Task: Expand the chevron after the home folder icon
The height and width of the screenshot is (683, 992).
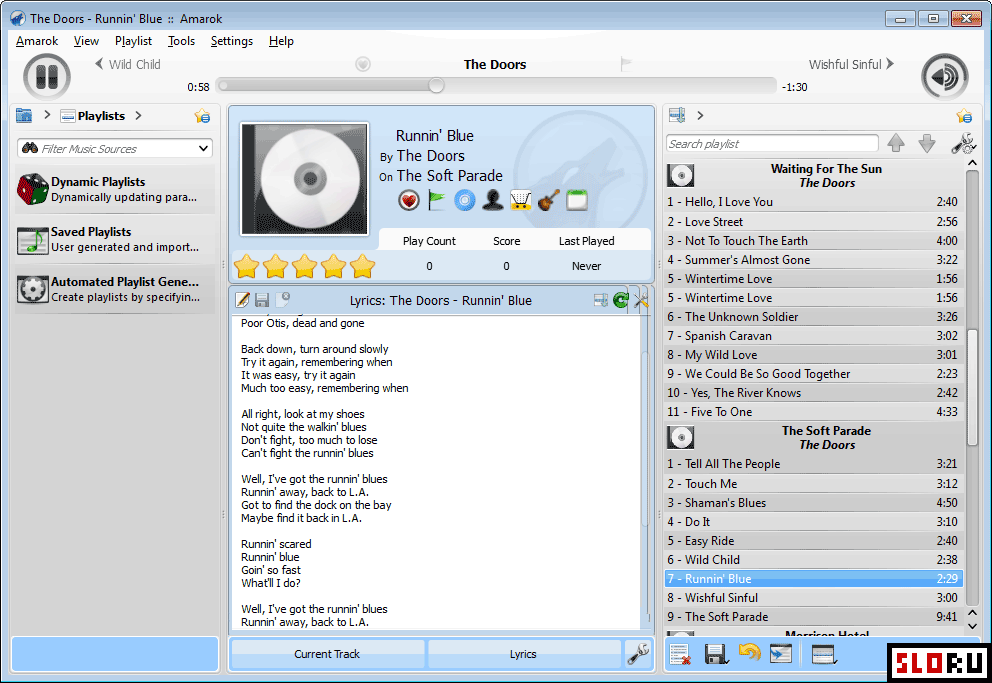Action: pos(47,115)
